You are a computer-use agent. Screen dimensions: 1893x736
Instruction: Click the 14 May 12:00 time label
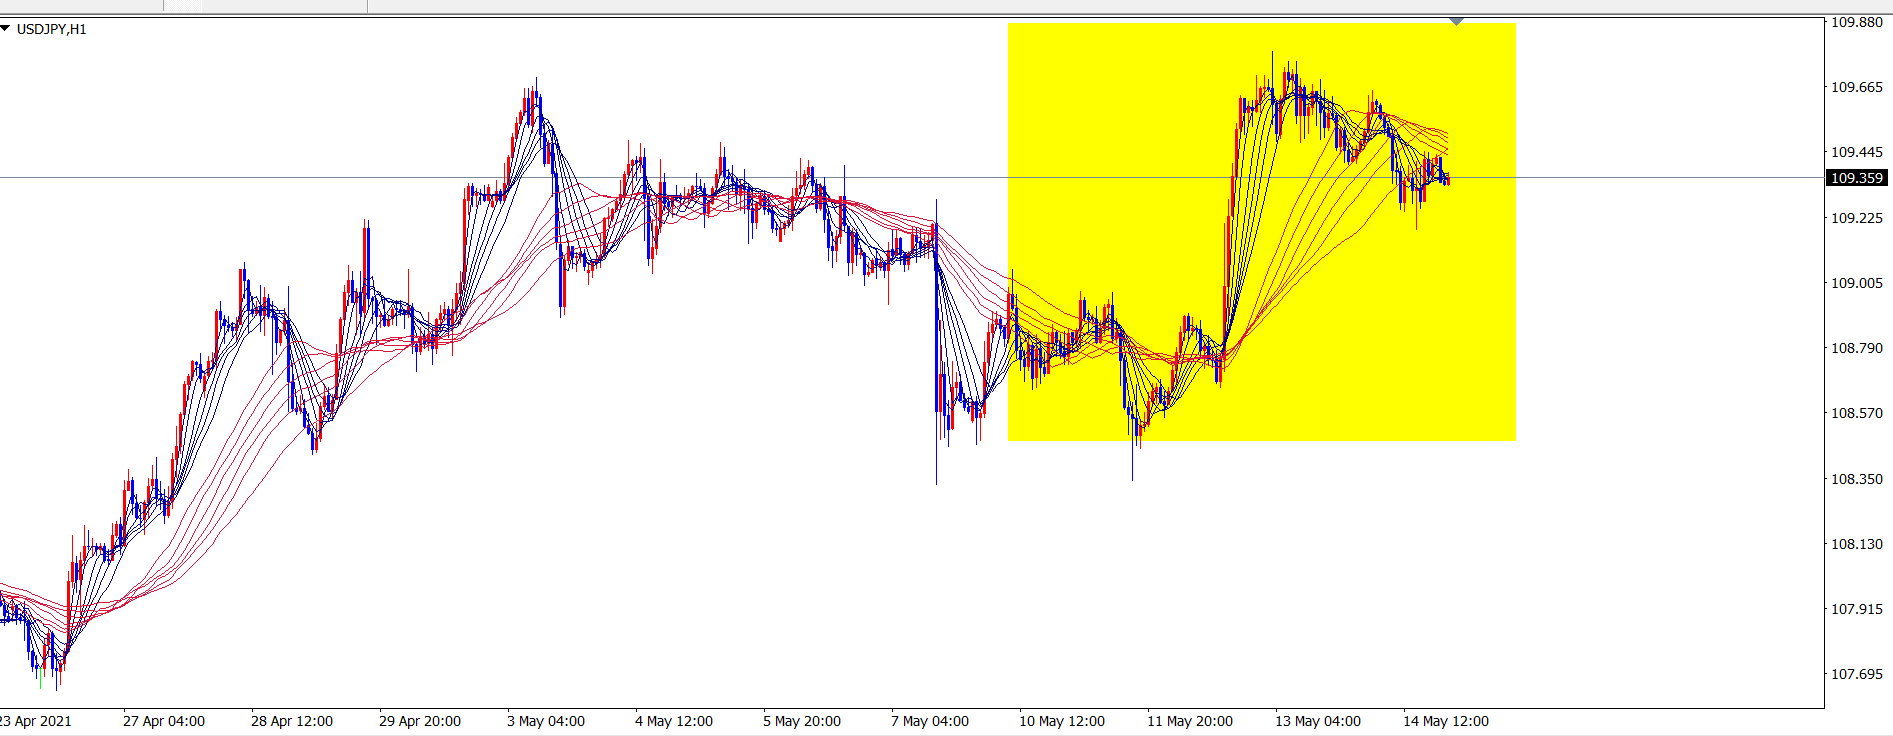1446,721
